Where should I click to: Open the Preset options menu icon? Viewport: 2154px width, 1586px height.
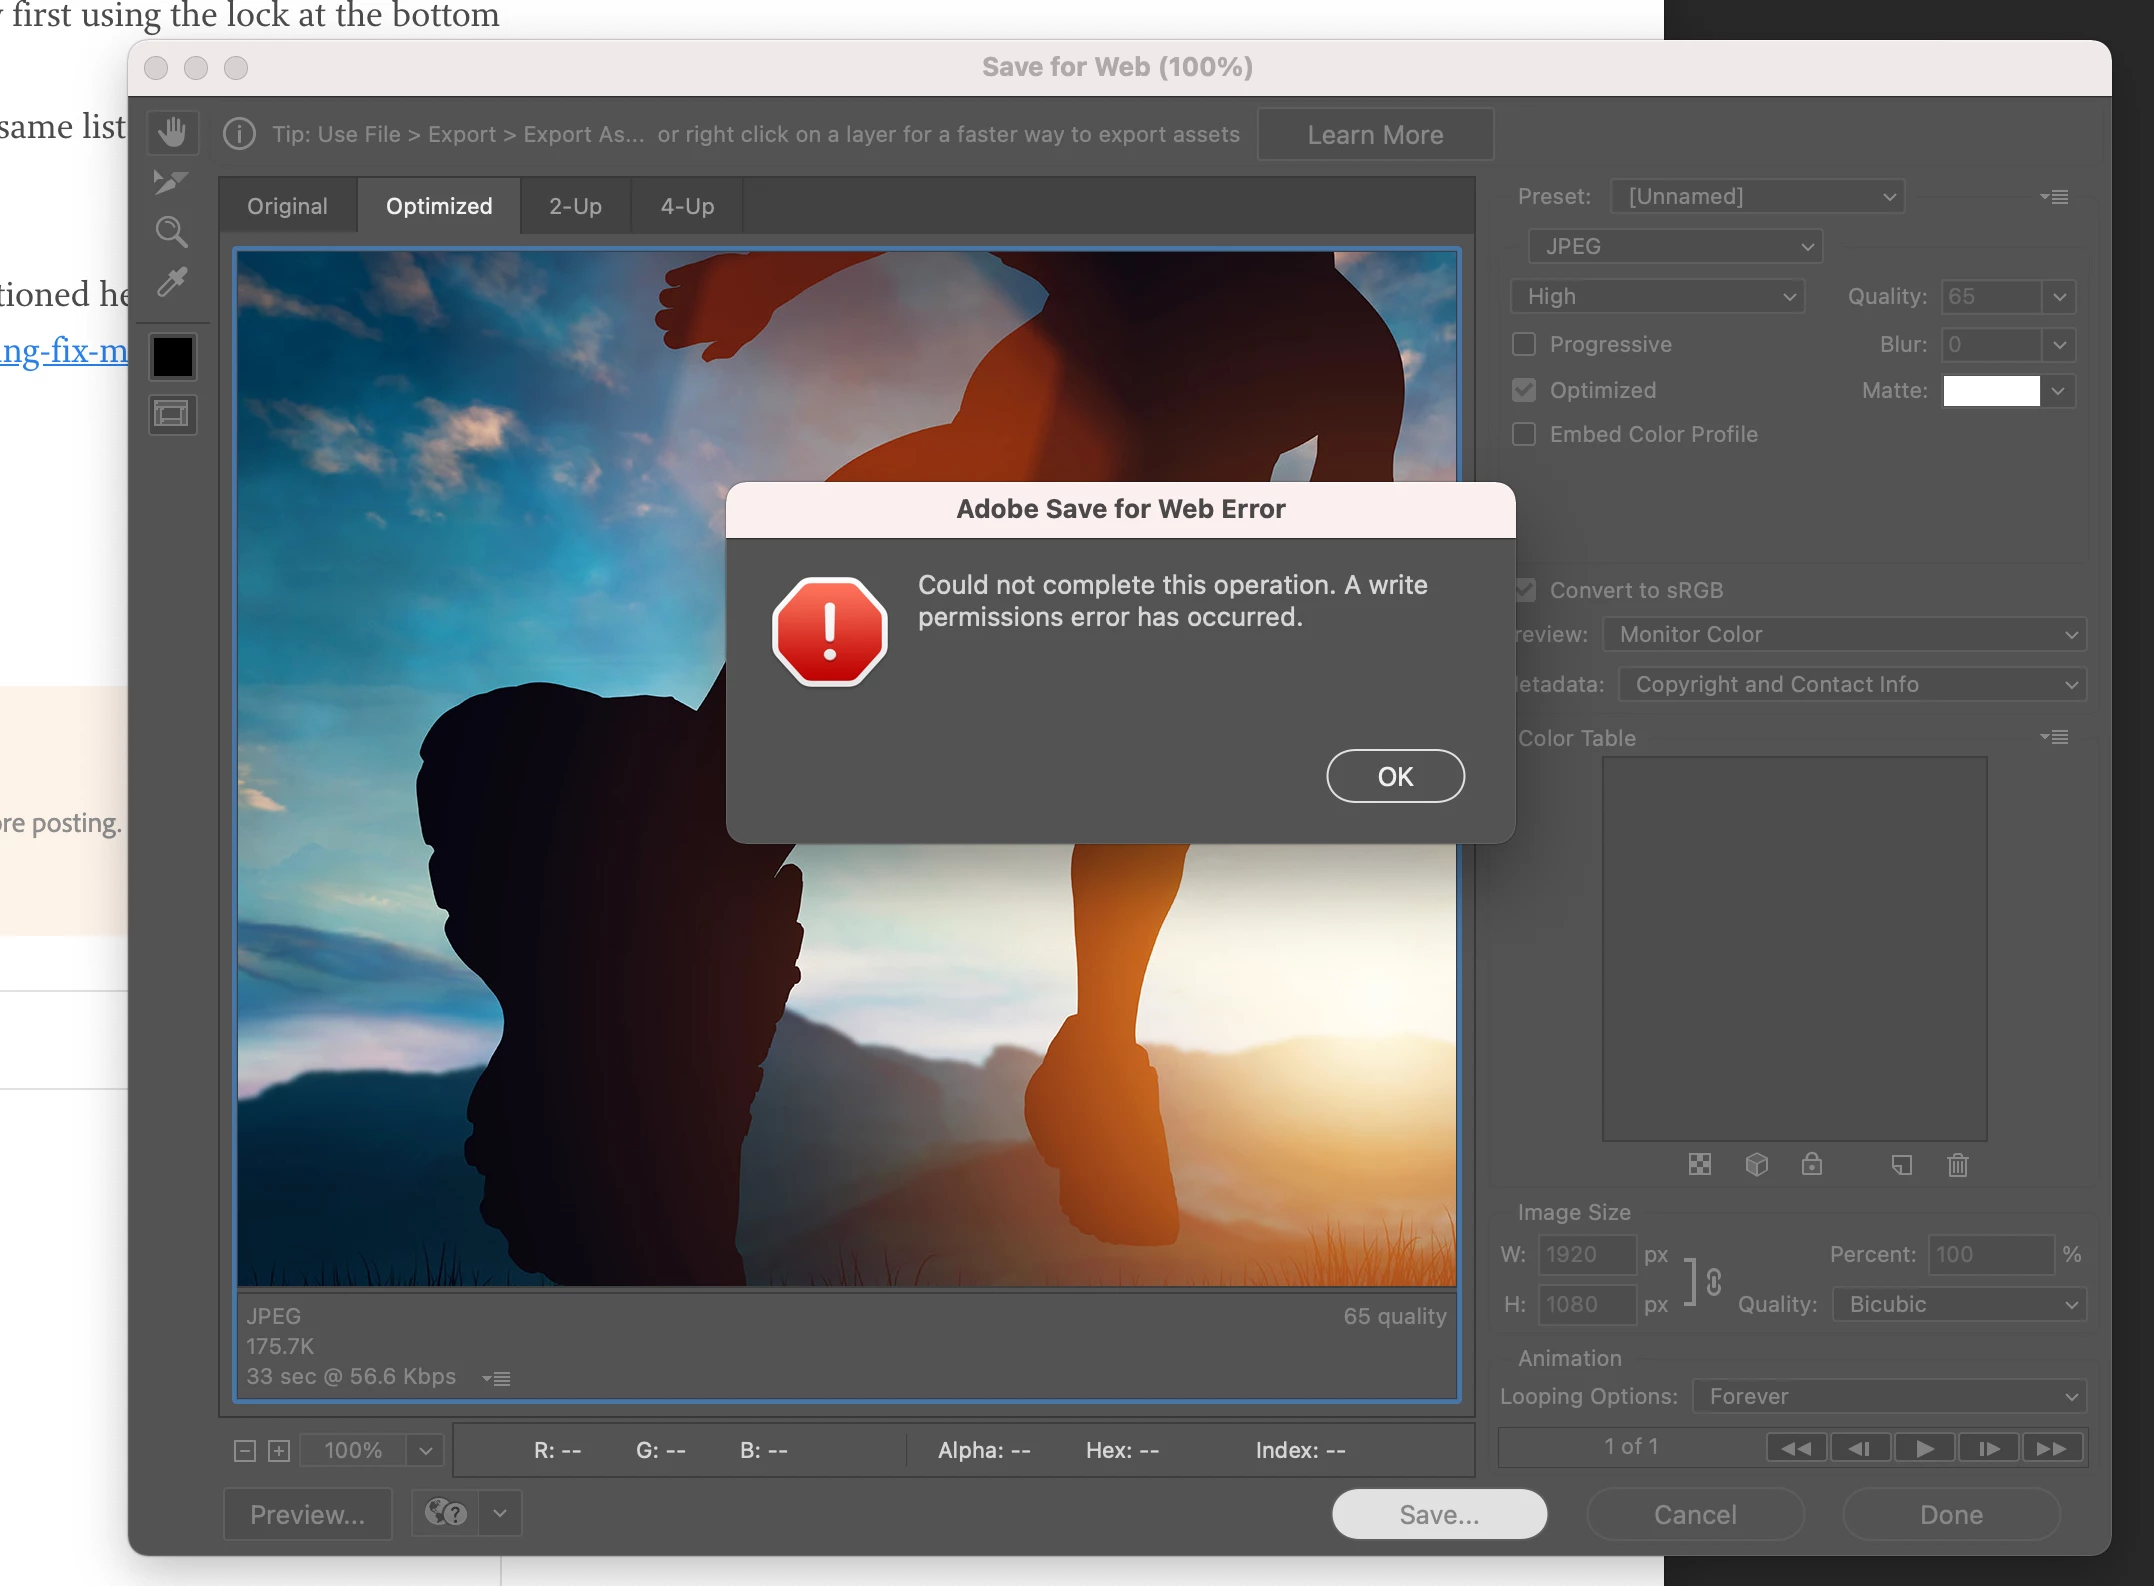pos(2054,197)
